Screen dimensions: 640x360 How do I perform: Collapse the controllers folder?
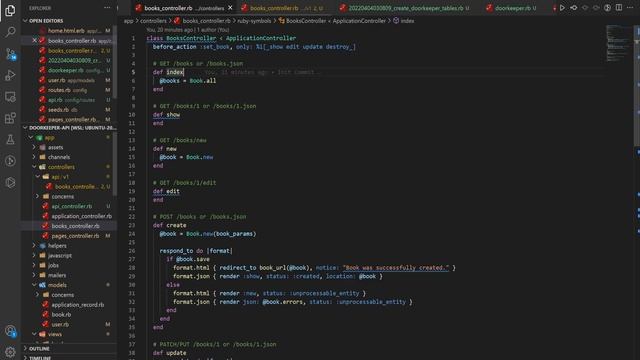click(x=34, y=167)
